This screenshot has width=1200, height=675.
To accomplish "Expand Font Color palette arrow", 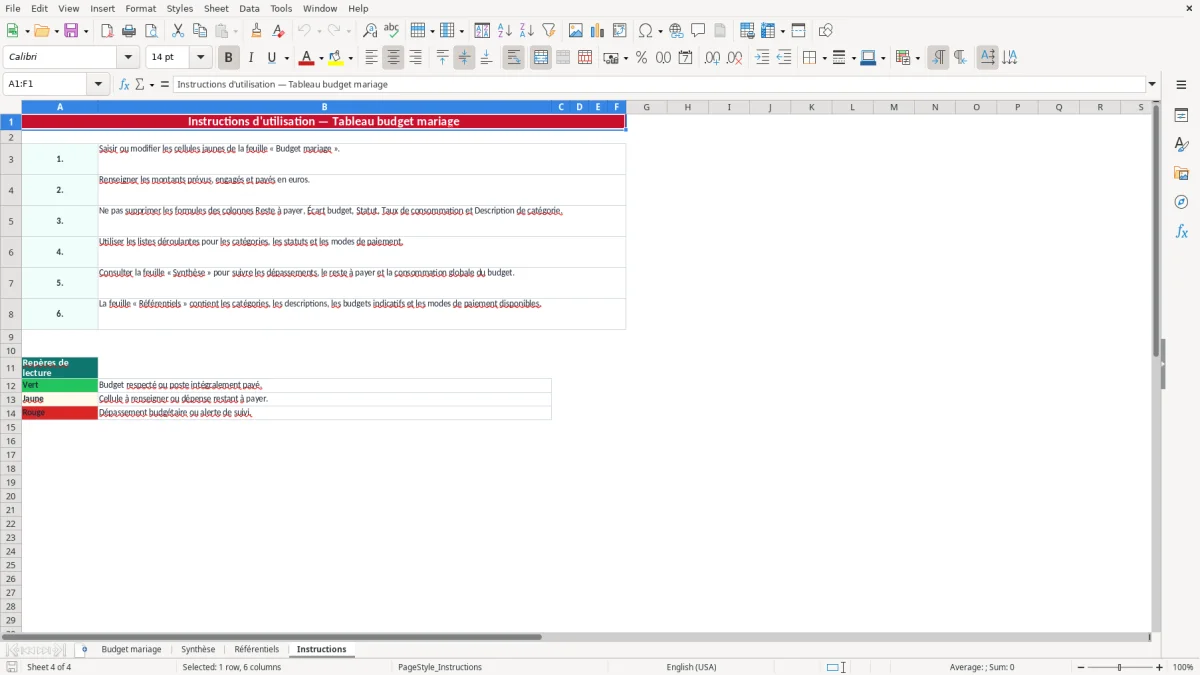I will tap(321, 59).
